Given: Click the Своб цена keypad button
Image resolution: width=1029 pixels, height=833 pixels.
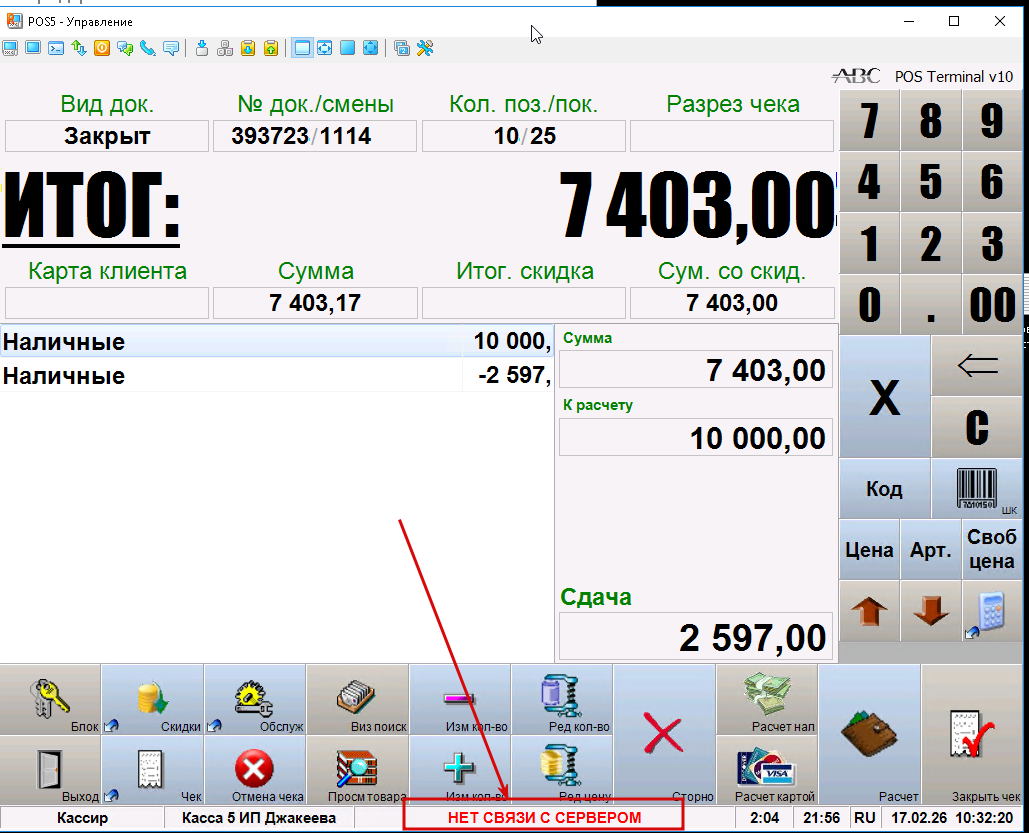Looking at the screenshot, I should click(992, 549).
